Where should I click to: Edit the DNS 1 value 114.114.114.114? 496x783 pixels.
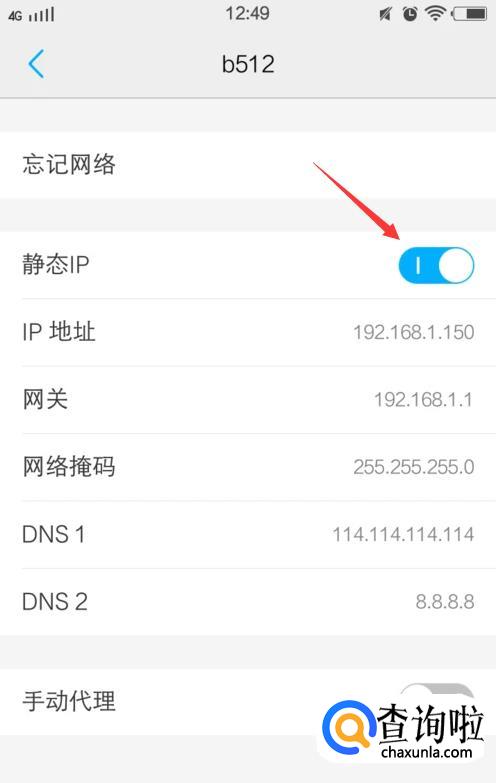[403, 535]
